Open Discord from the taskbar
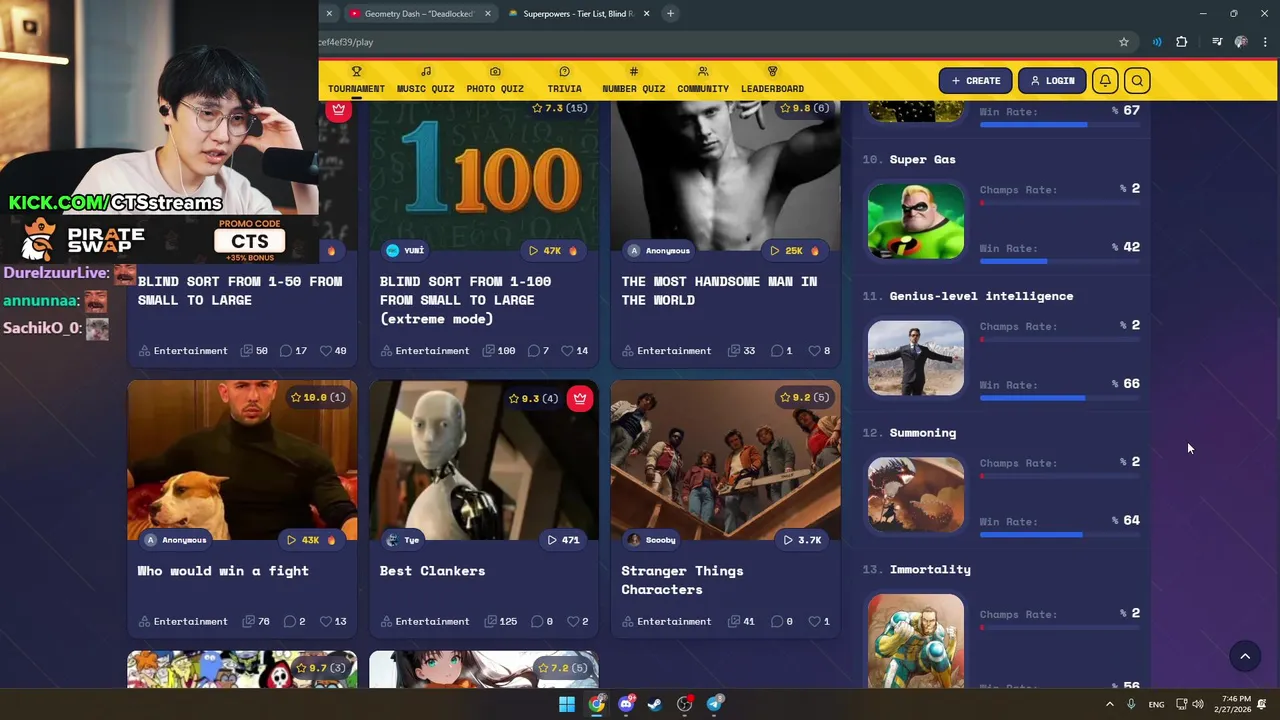This screenshot has width=1280, height=720. [626, 704]
